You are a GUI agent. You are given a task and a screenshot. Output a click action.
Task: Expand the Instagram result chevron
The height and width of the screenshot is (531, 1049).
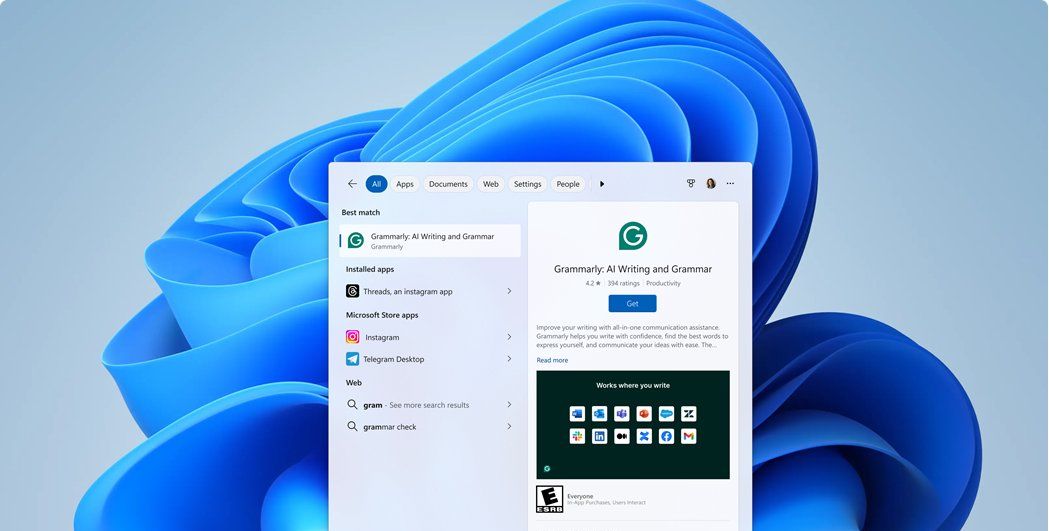click(x=509, y=337)
